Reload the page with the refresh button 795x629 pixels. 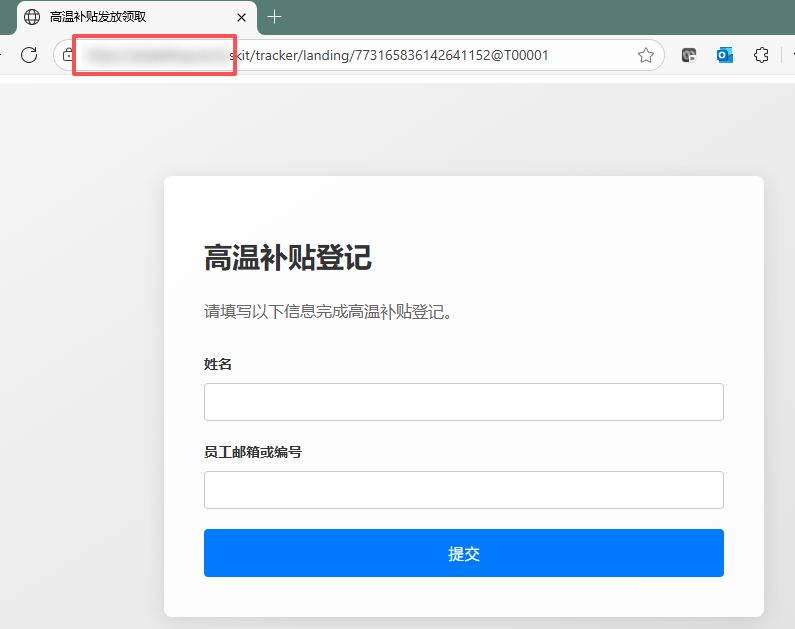coord(29,55)
